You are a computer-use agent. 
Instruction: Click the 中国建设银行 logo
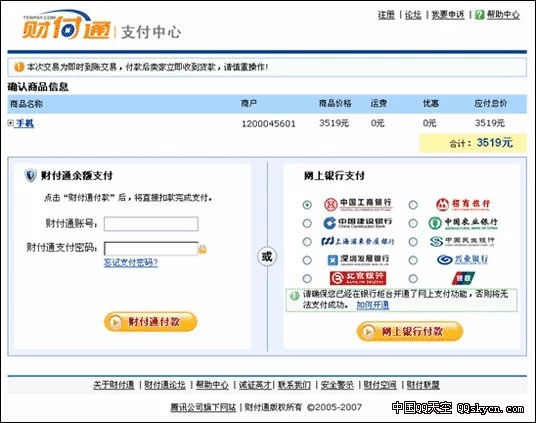358,223
